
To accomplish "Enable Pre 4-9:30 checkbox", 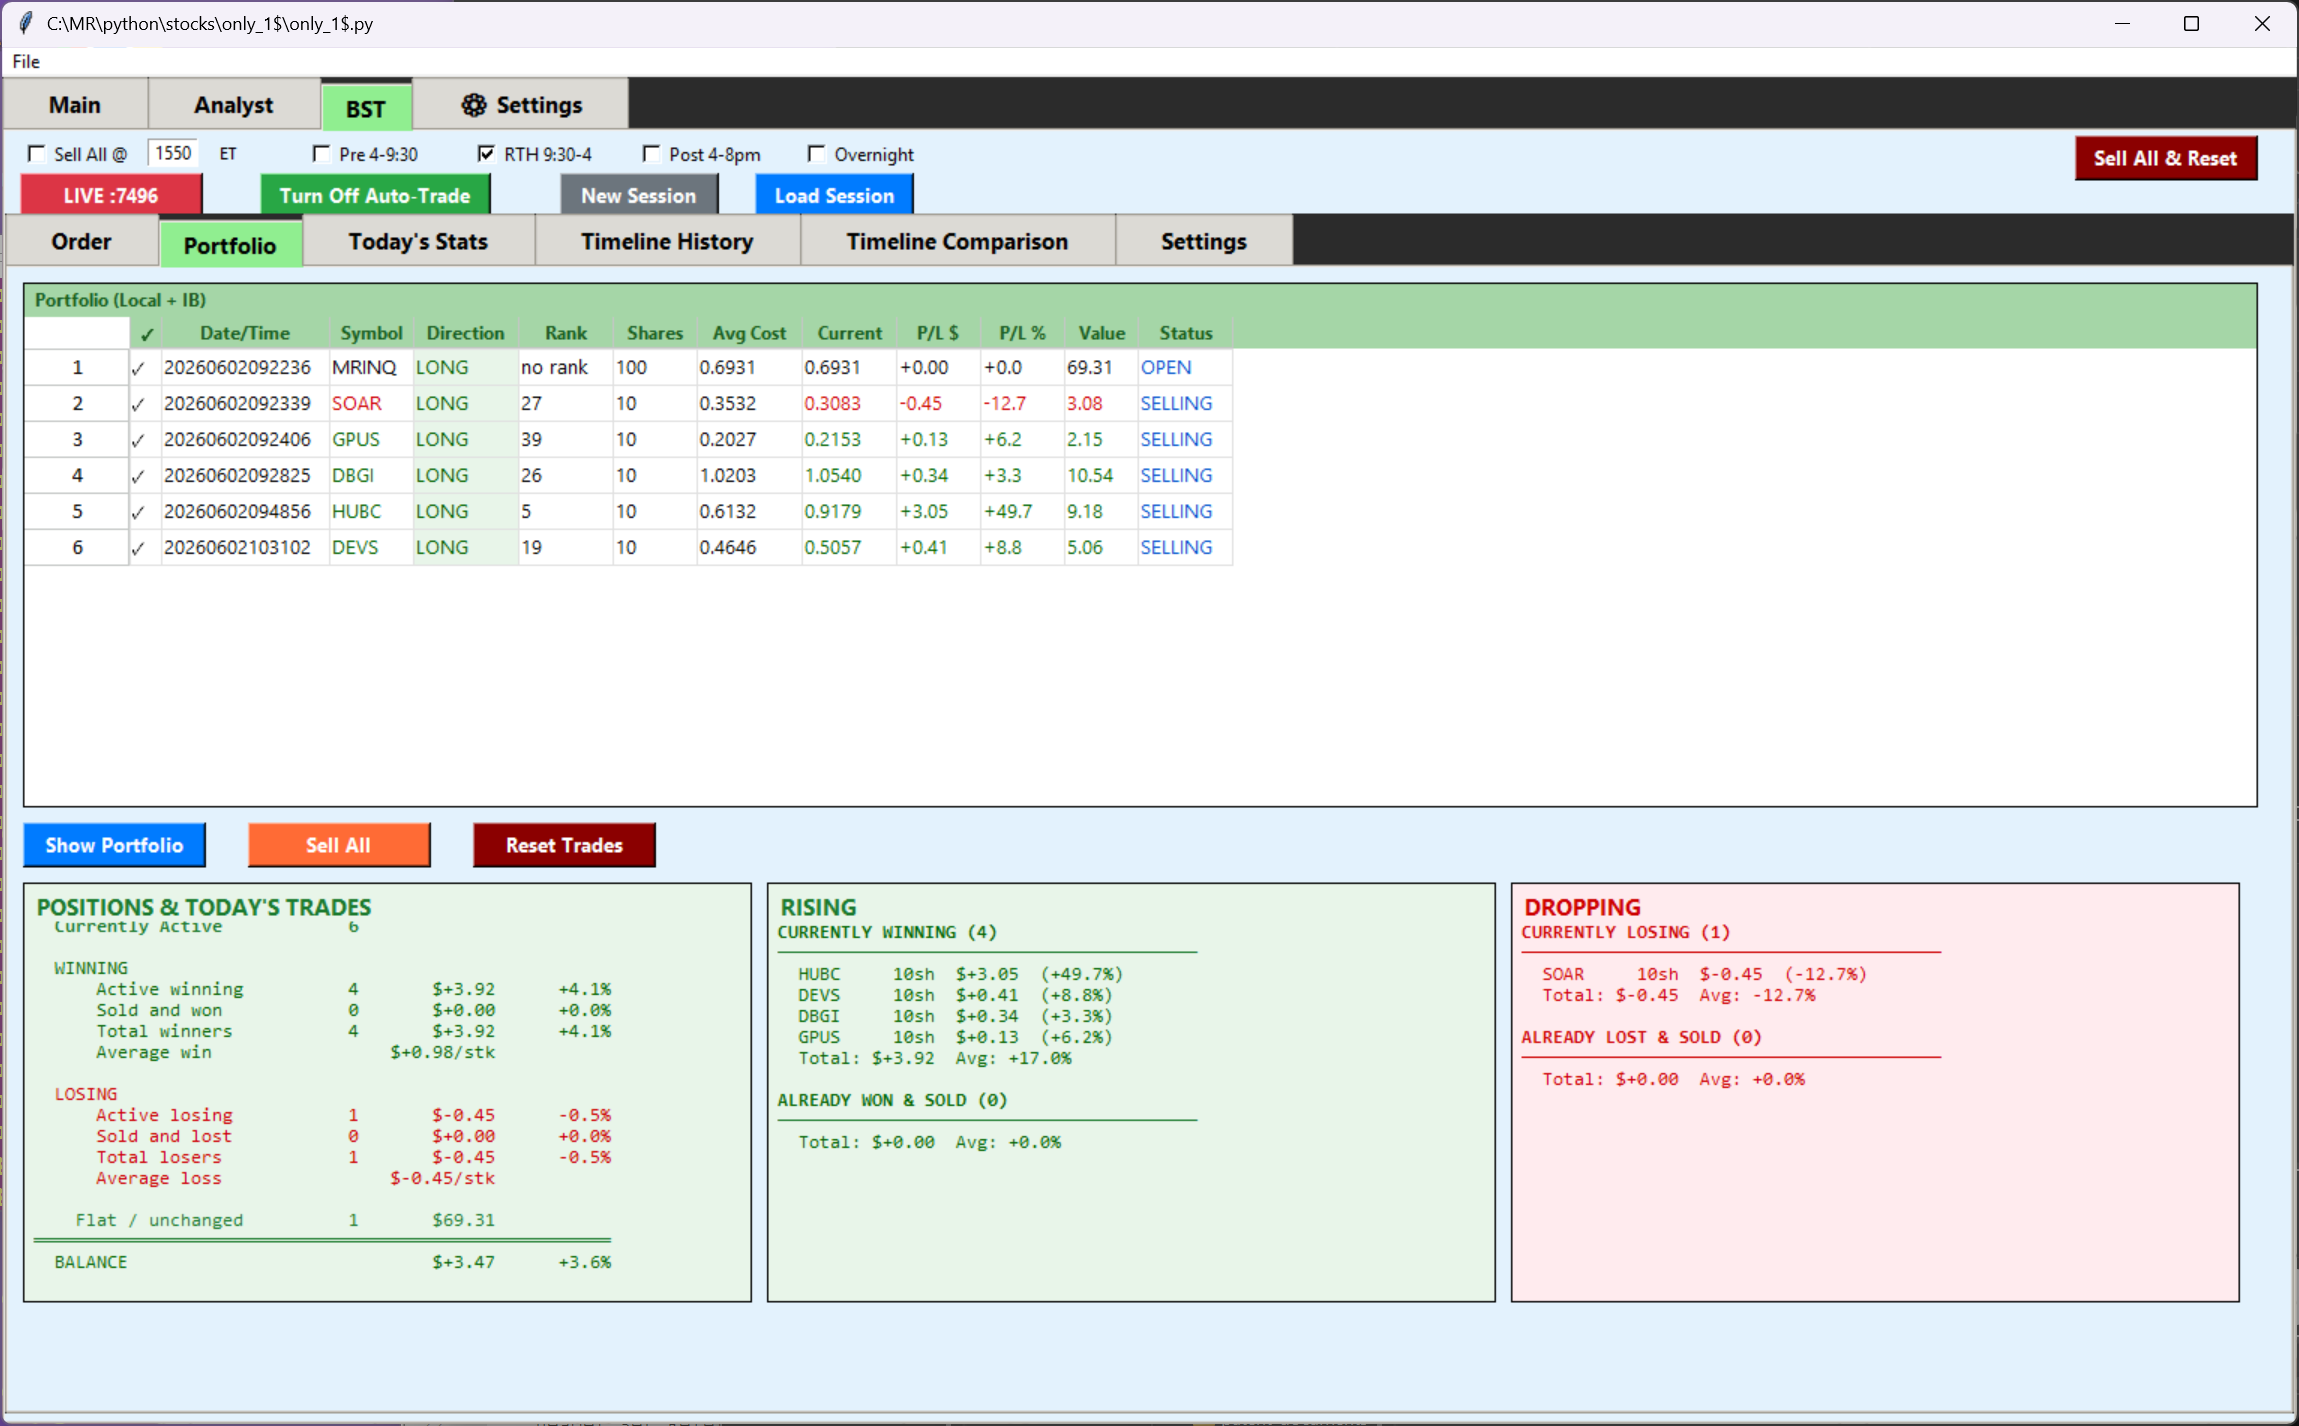I will pos(322,154).
